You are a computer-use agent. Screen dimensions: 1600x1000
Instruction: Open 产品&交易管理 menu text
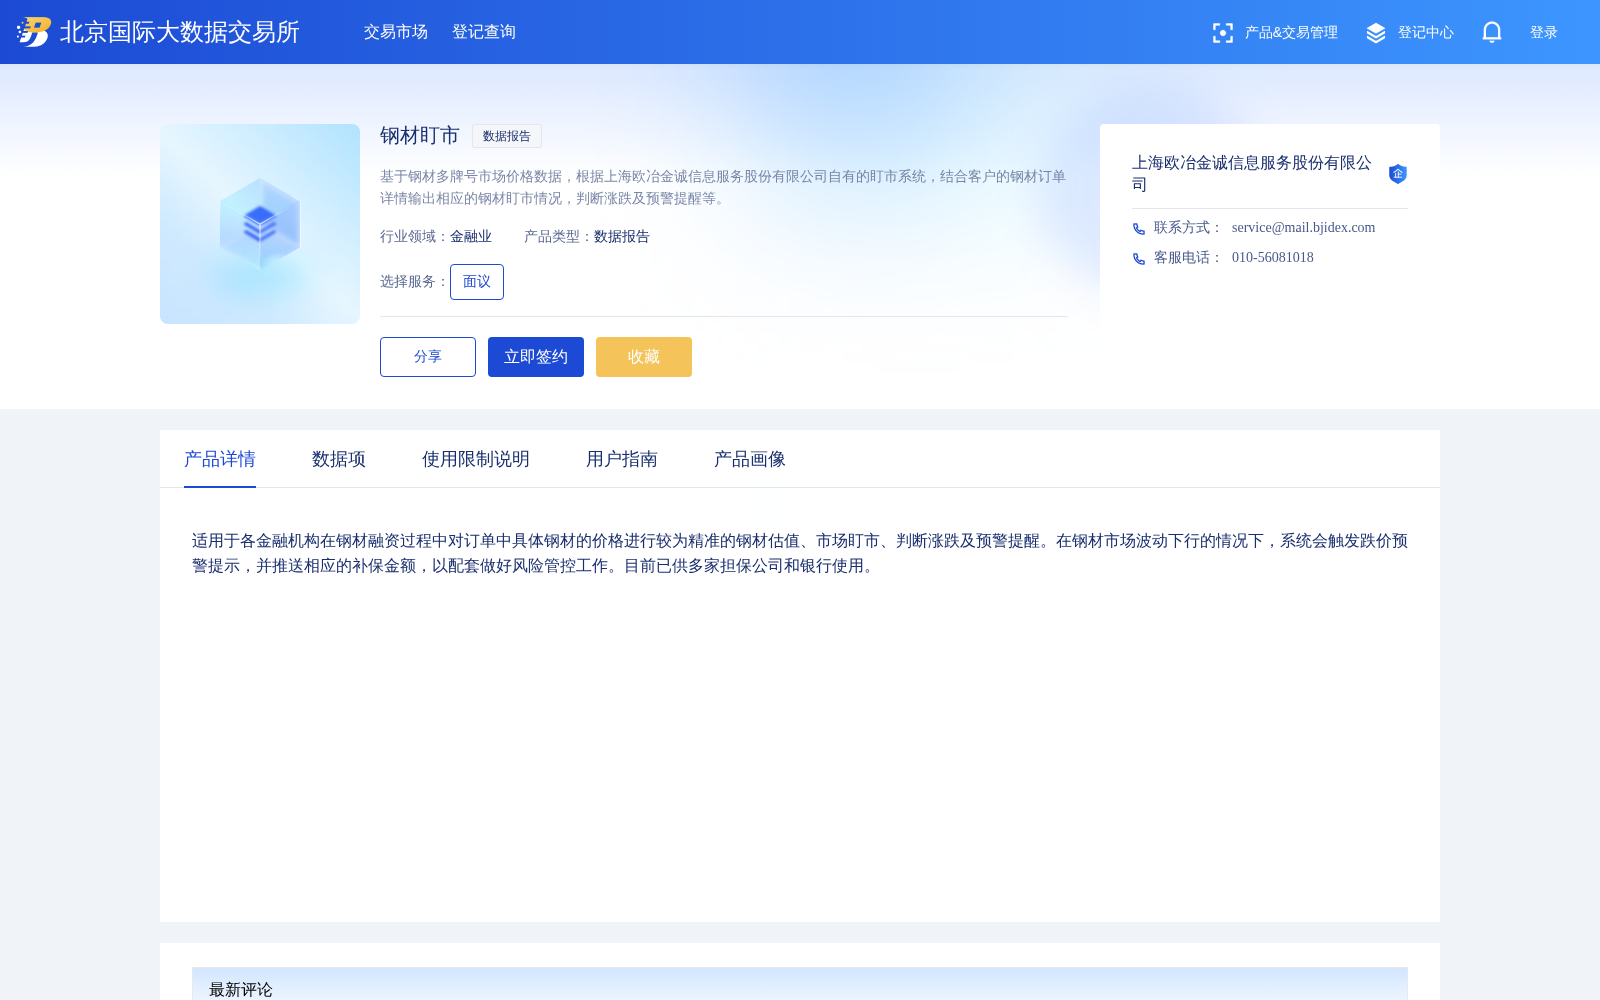pyautogui.click(x=1291, y=33)
